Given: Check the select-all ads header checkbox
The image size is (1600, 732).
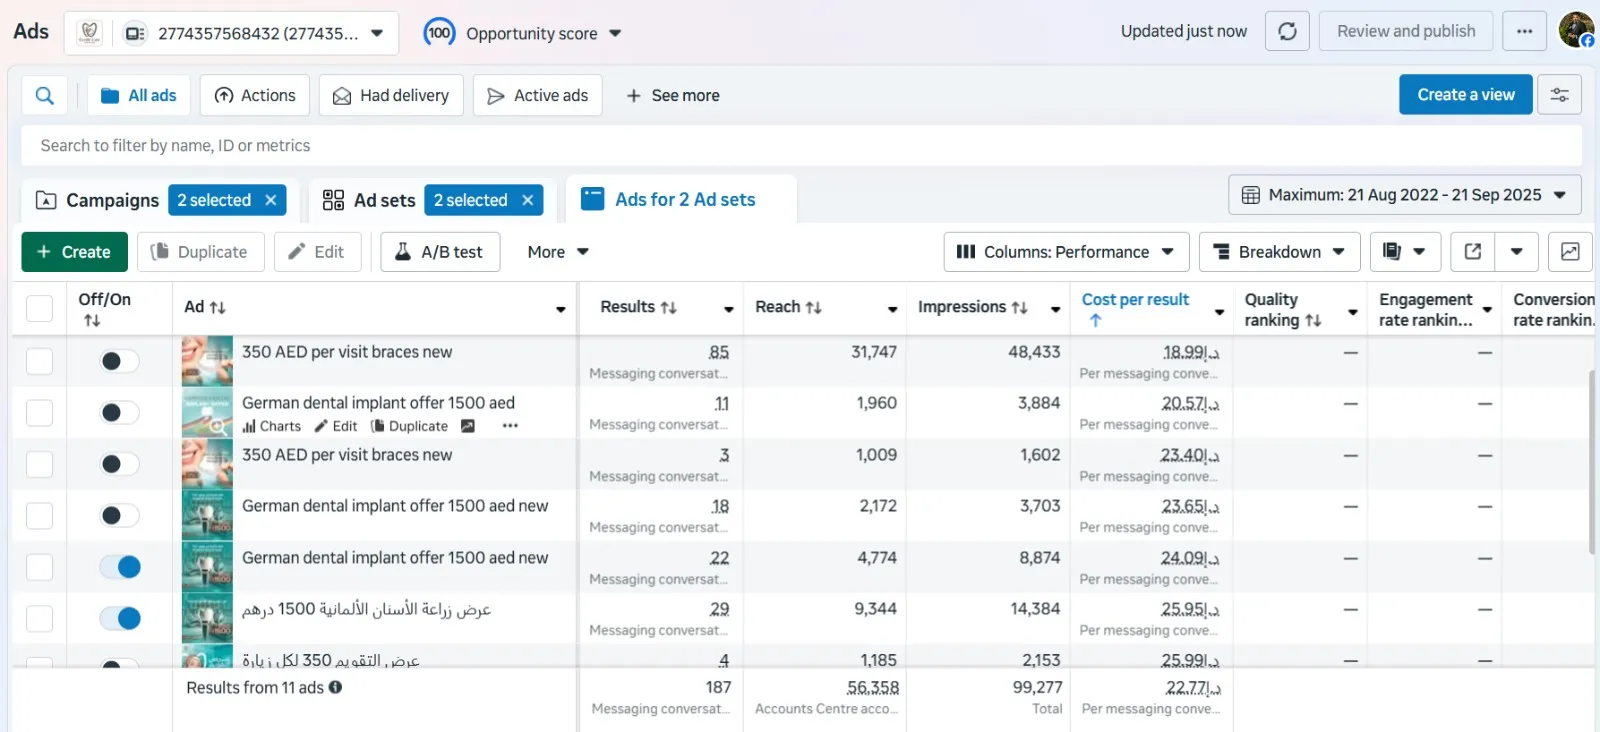Looking at the screenshot, I should [x=39, y=308].
